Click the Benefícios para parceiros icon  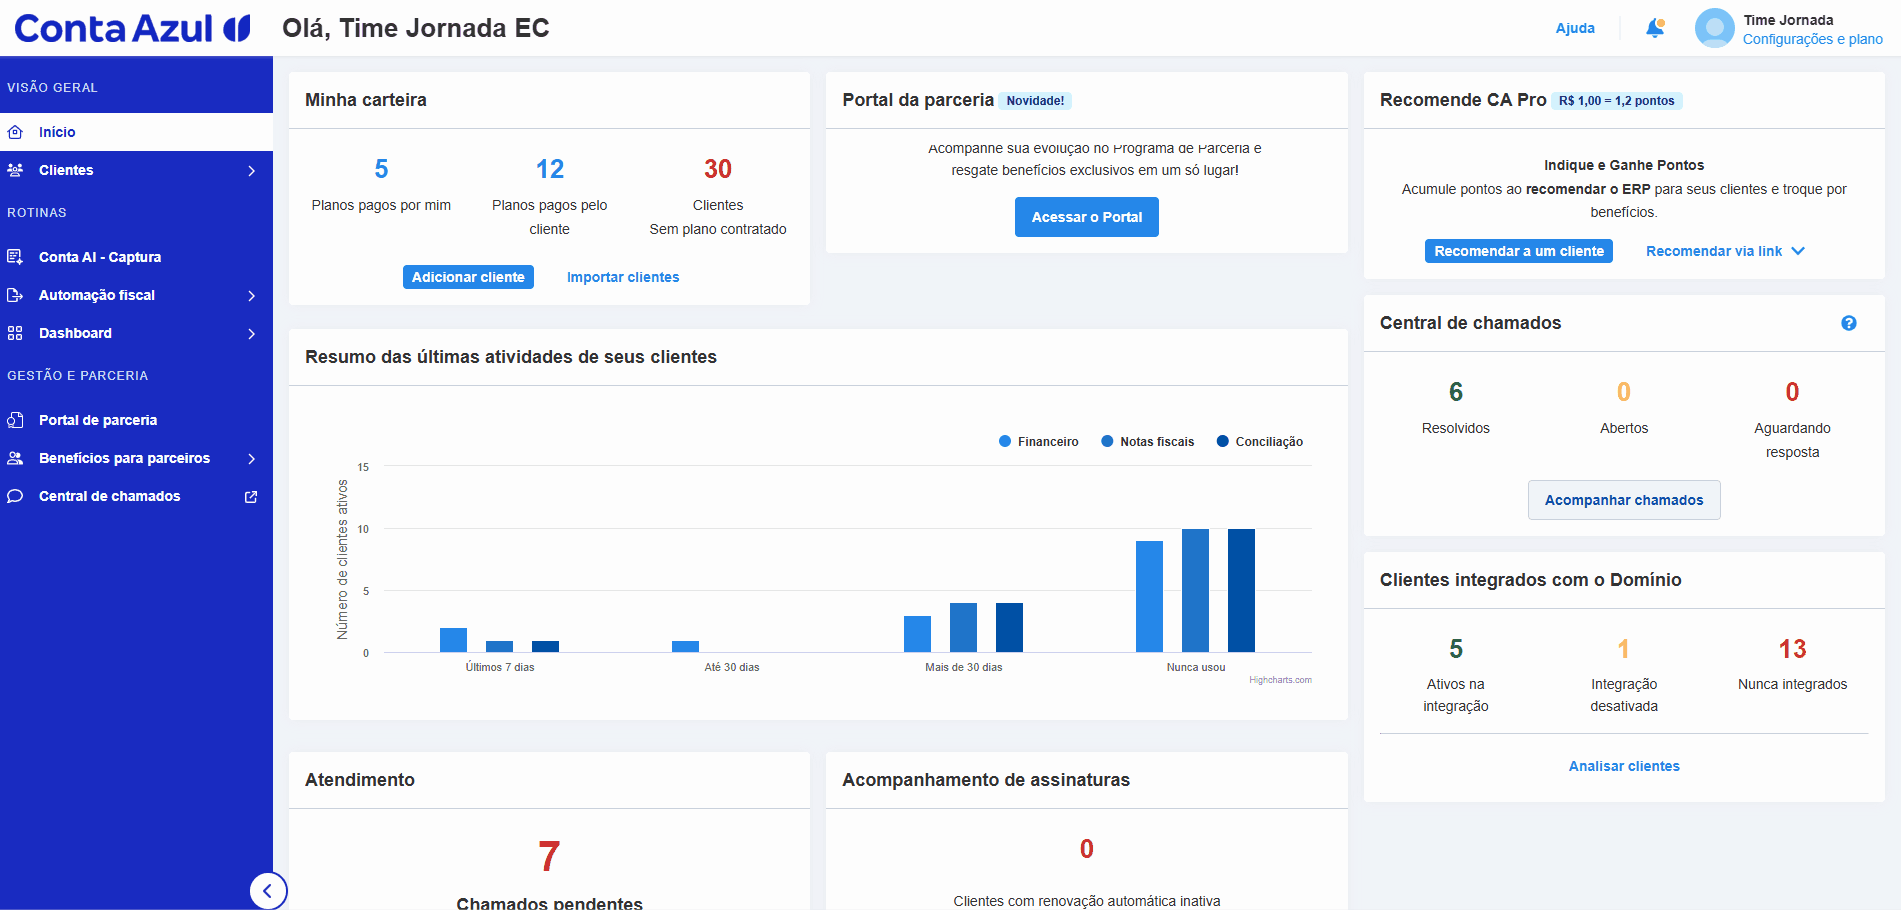[15, 458]
